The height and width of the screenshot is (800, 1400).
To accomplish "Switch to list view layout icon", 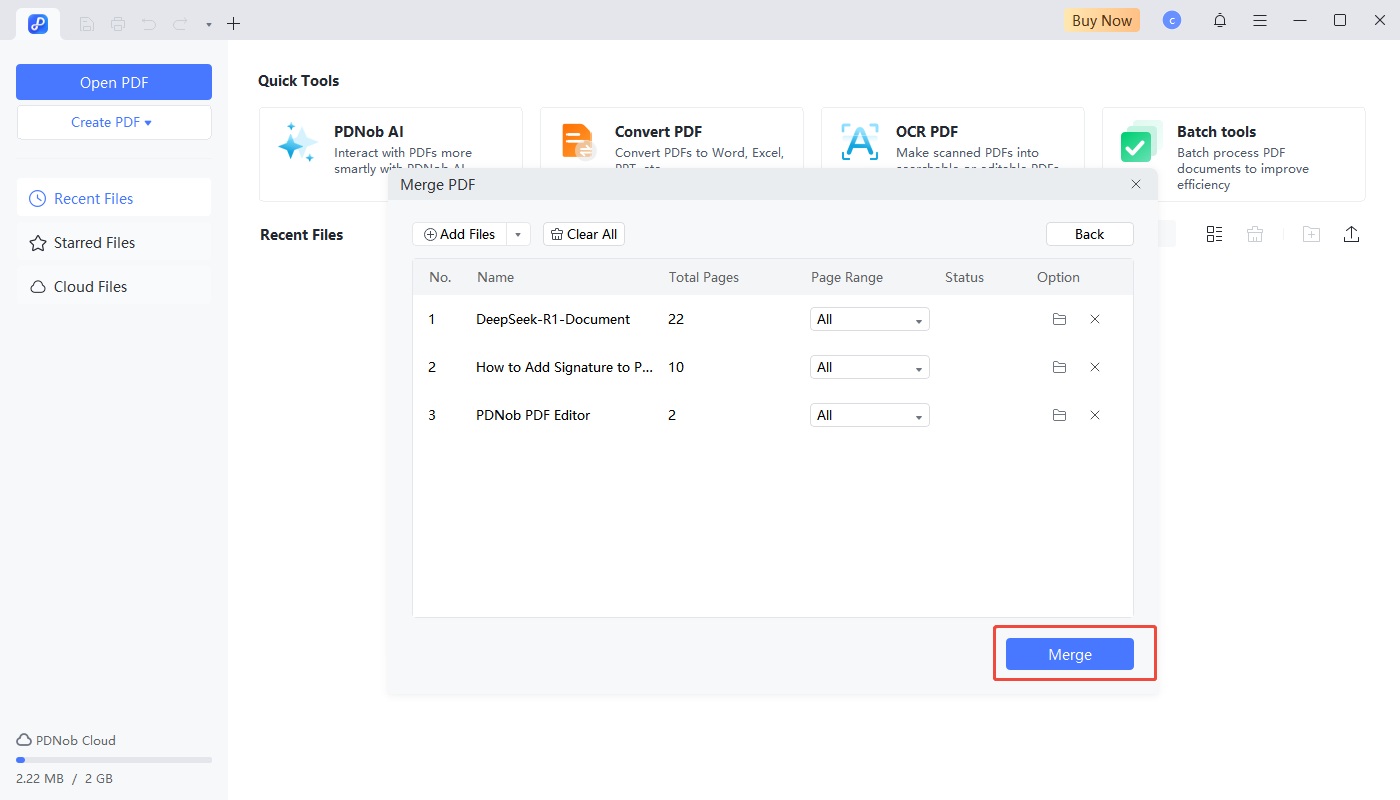I will pyautogui.click(x=1214, y=234).
